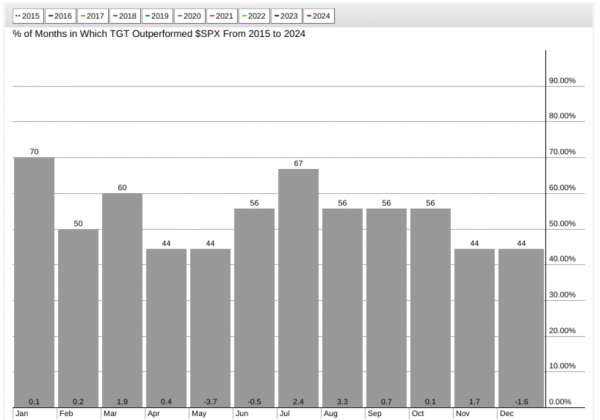The height and width of the screenshot is (420, 600).
Task: Click the Aug axis label
Action: [x=330, y=413]
